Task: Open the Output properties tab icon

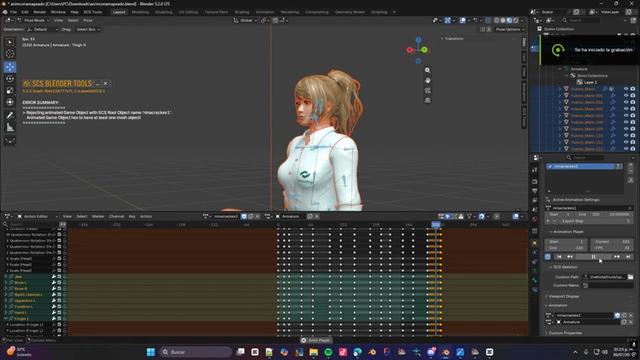Action: [535, 191]
